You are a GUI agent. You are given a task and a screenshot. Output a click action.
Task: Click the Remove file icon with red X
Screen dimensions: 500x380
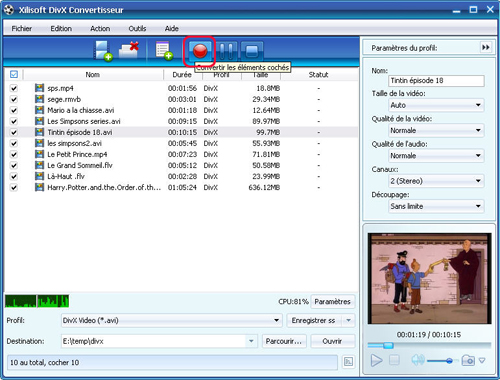click(x=129, y=50)
